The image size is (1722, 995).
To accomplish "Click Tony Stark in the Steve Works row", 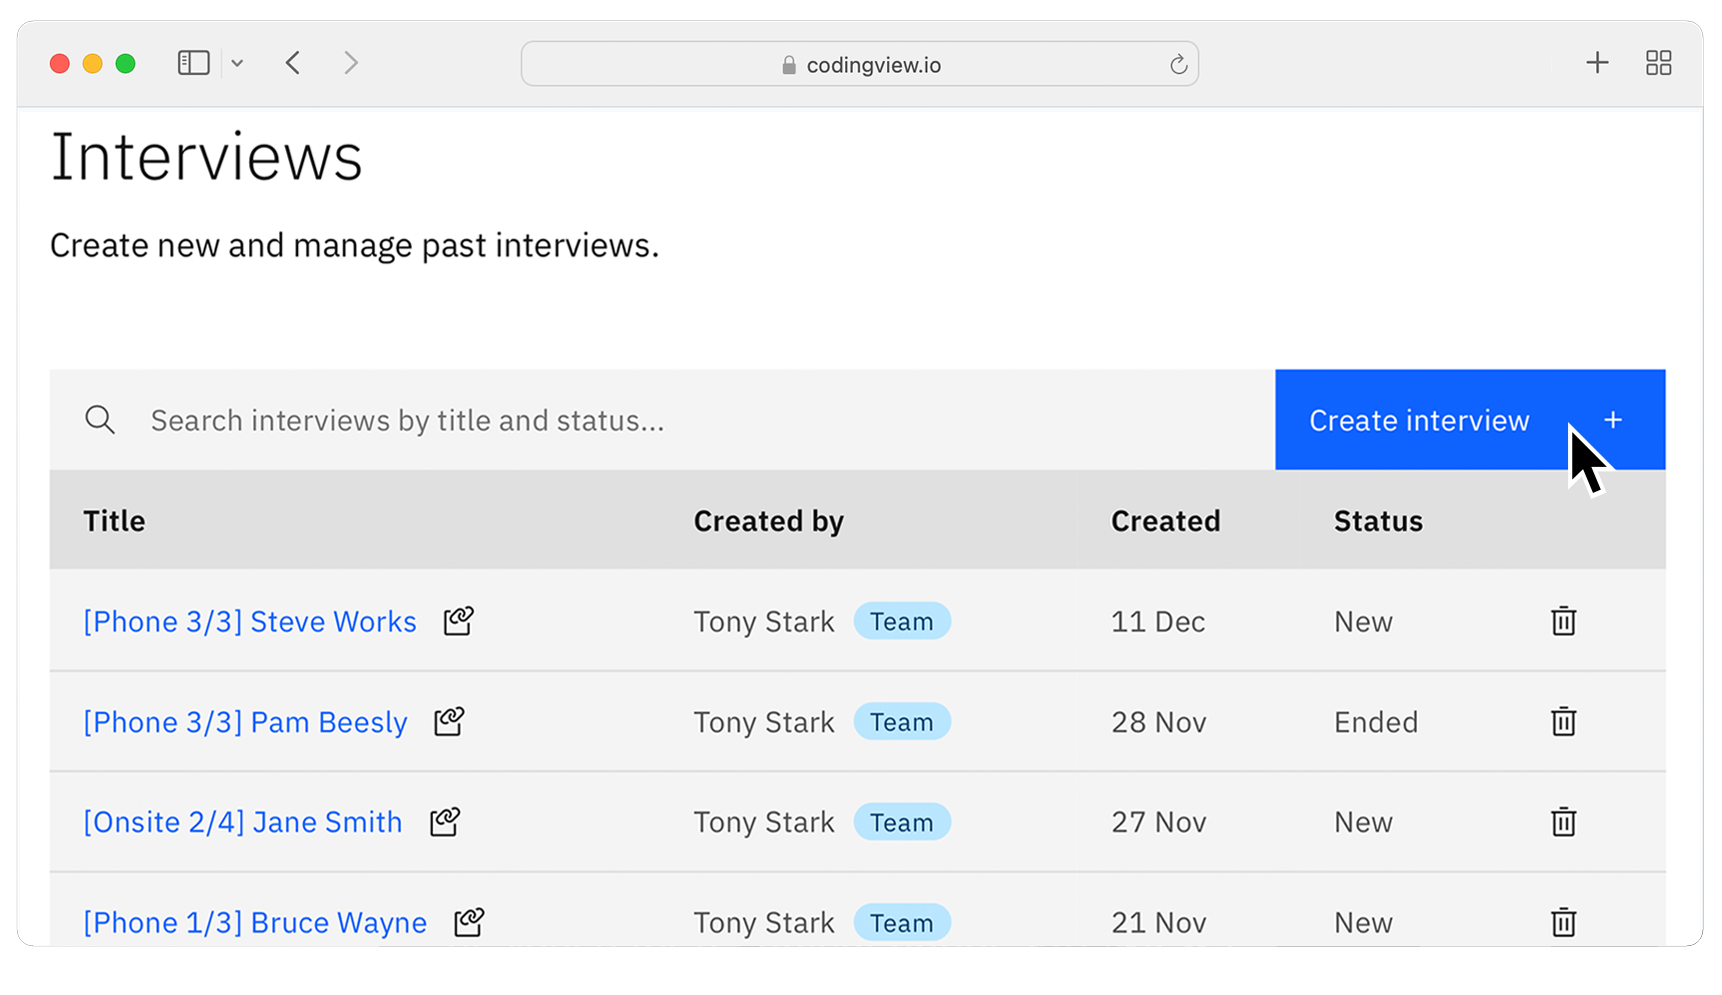I will coord(764,622).
